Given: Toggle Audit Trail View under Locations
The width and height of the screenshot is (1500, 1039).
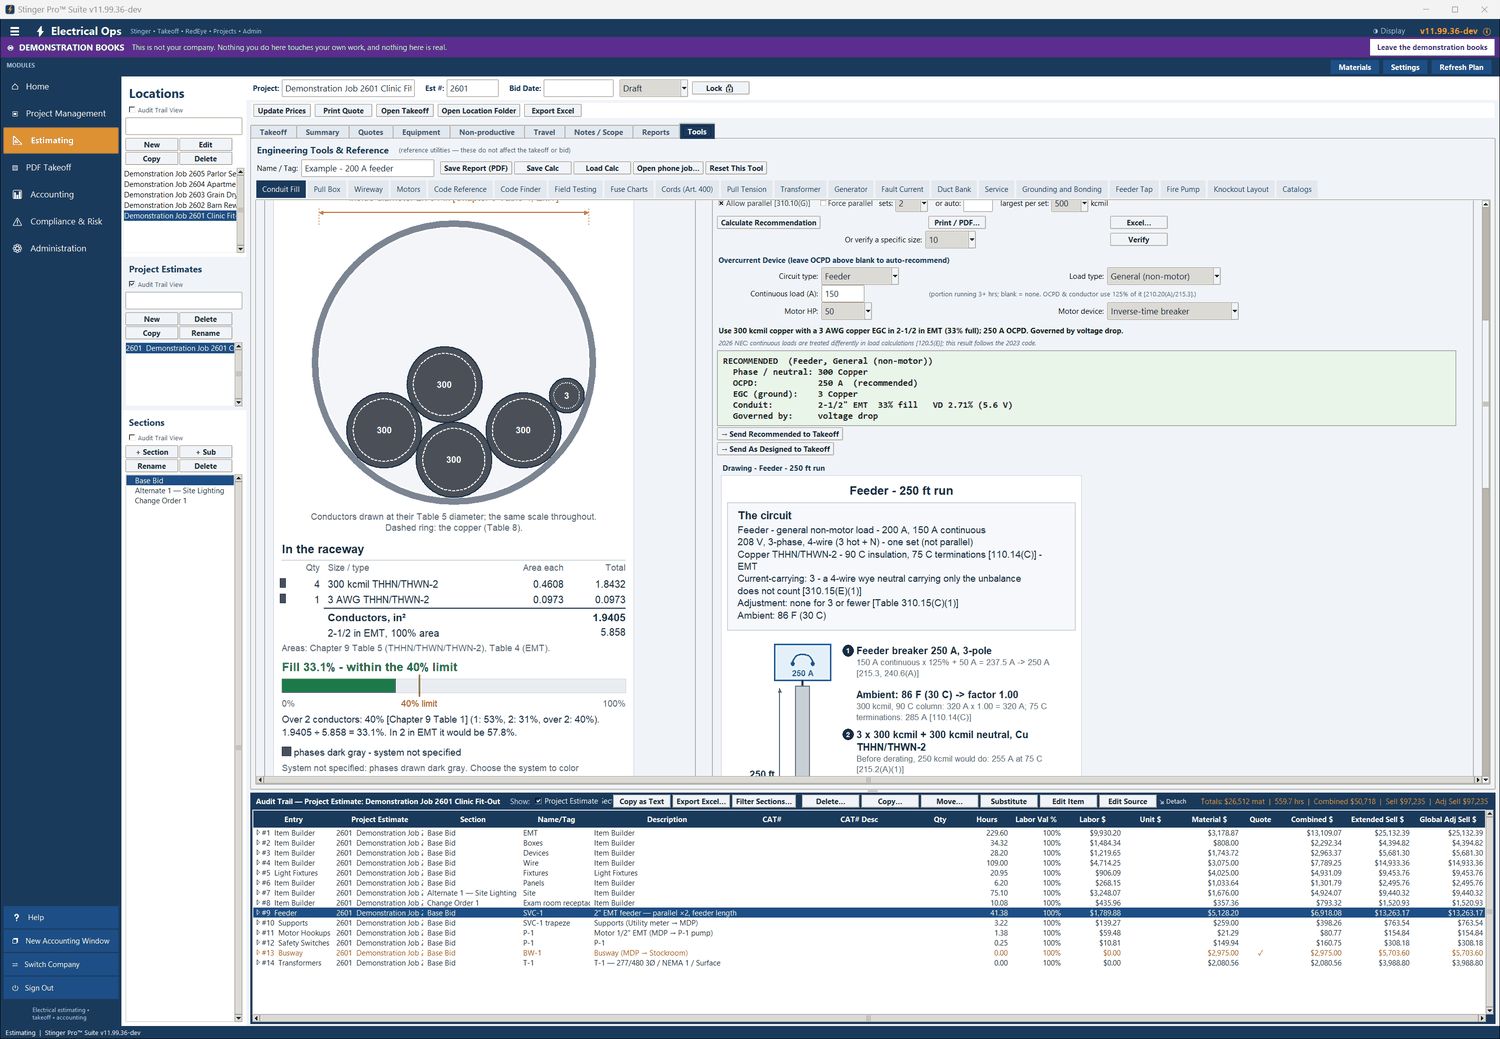Looking at the screenshot, I should coord(132,110).
